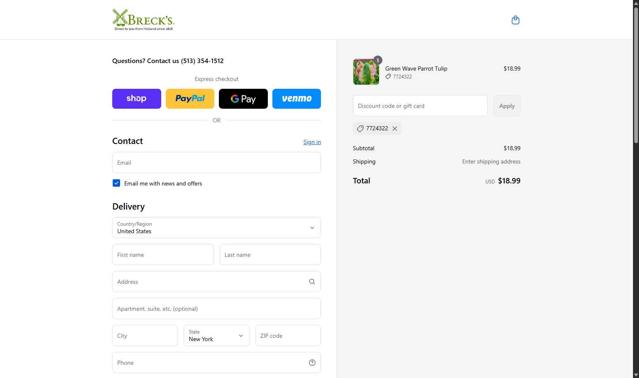The image size is (639, 378).
Task: Focus the Phone field
Action: click(x=216, y=363)
